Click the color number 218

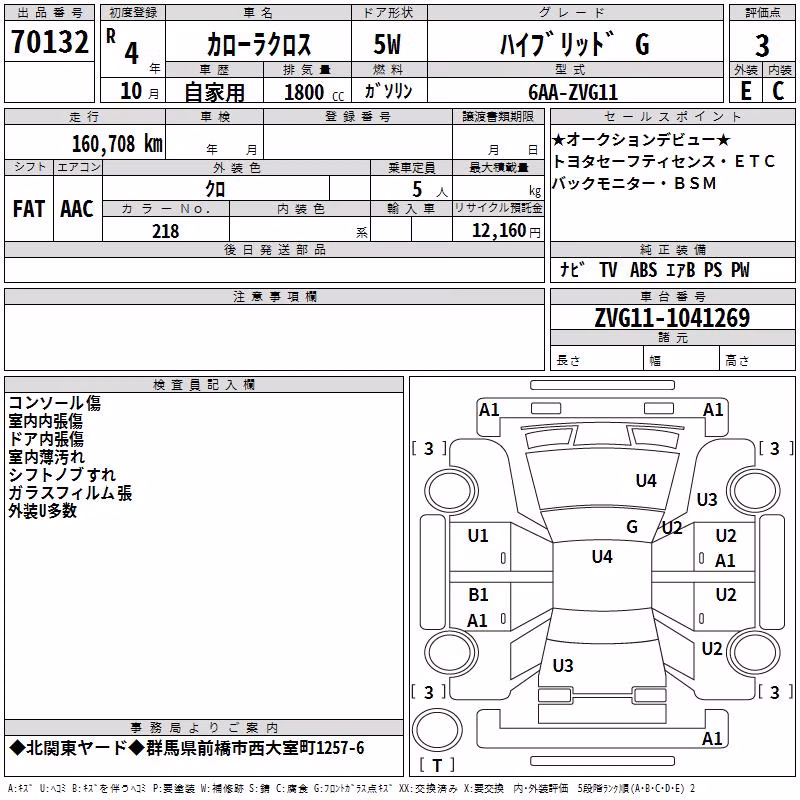click(166, 231)
